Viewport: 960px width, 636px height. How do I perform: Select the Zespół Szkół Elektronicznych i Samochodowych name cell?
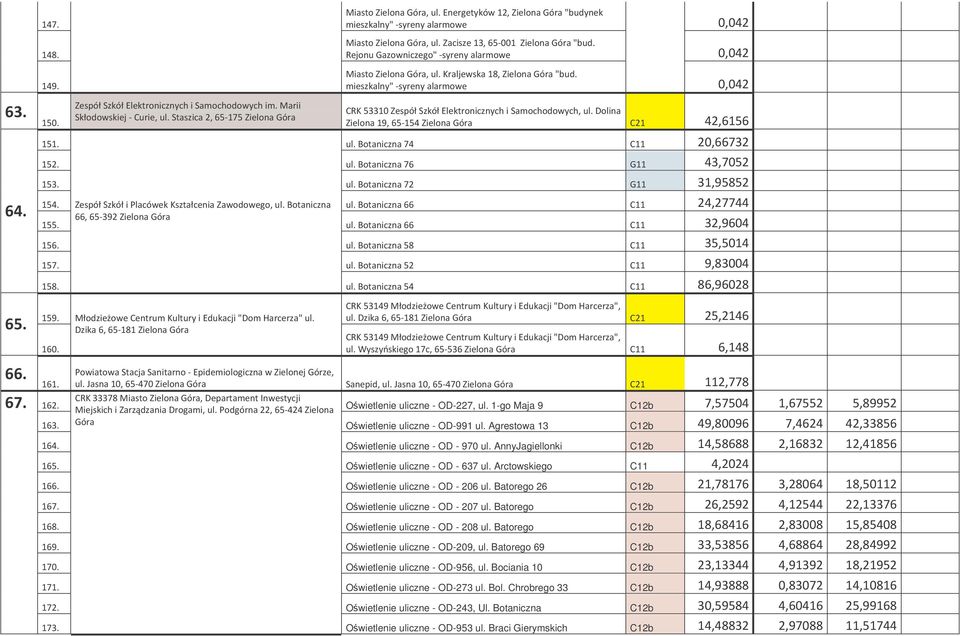206,111
